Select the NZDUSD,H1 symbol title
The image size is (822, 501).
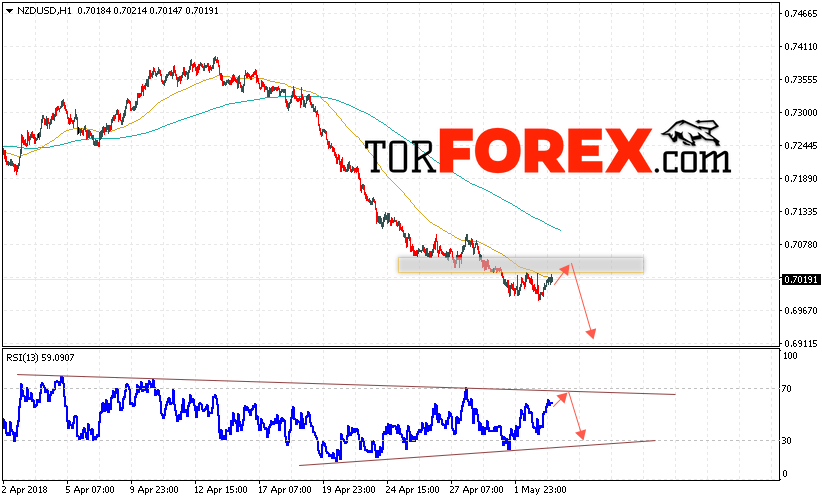44,10
